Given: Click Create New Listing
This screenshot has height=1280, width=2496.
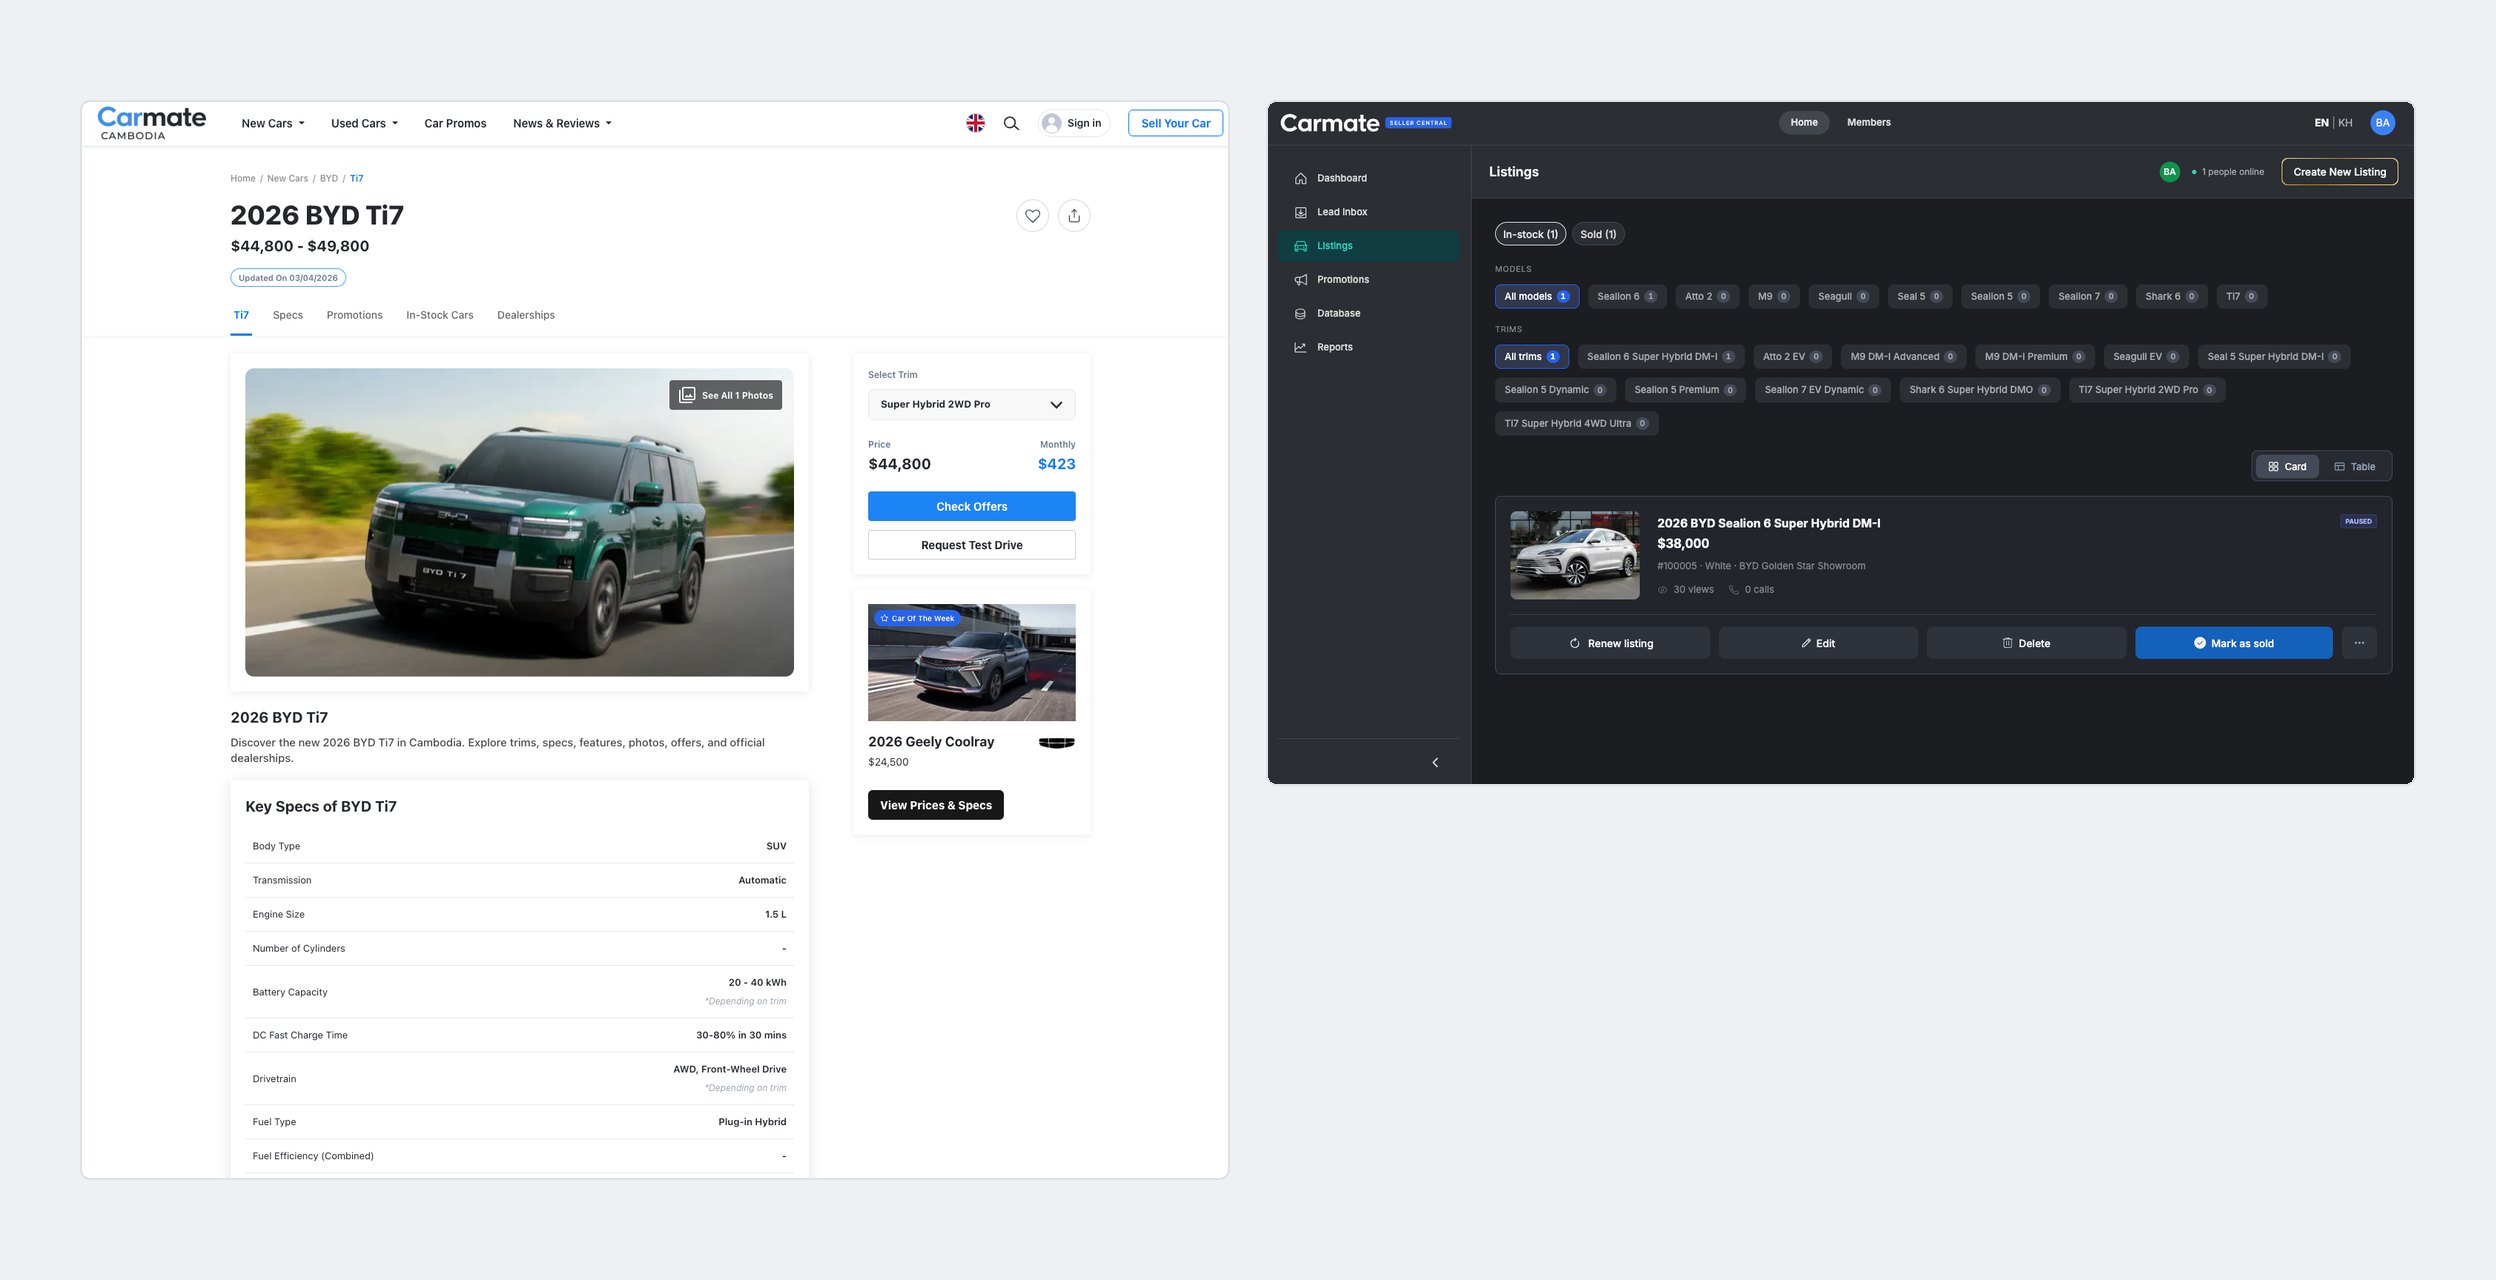Looking at the screenshot, I should (2339, 172).
